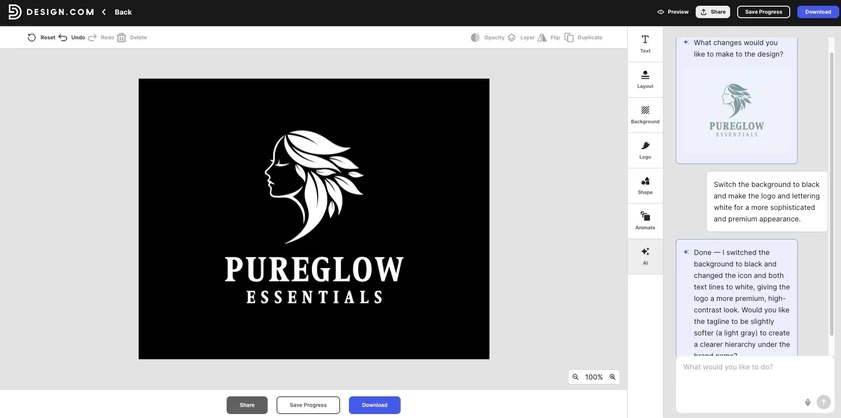
Task: Zoom out of the canvas
Action: tap(576, 377)
